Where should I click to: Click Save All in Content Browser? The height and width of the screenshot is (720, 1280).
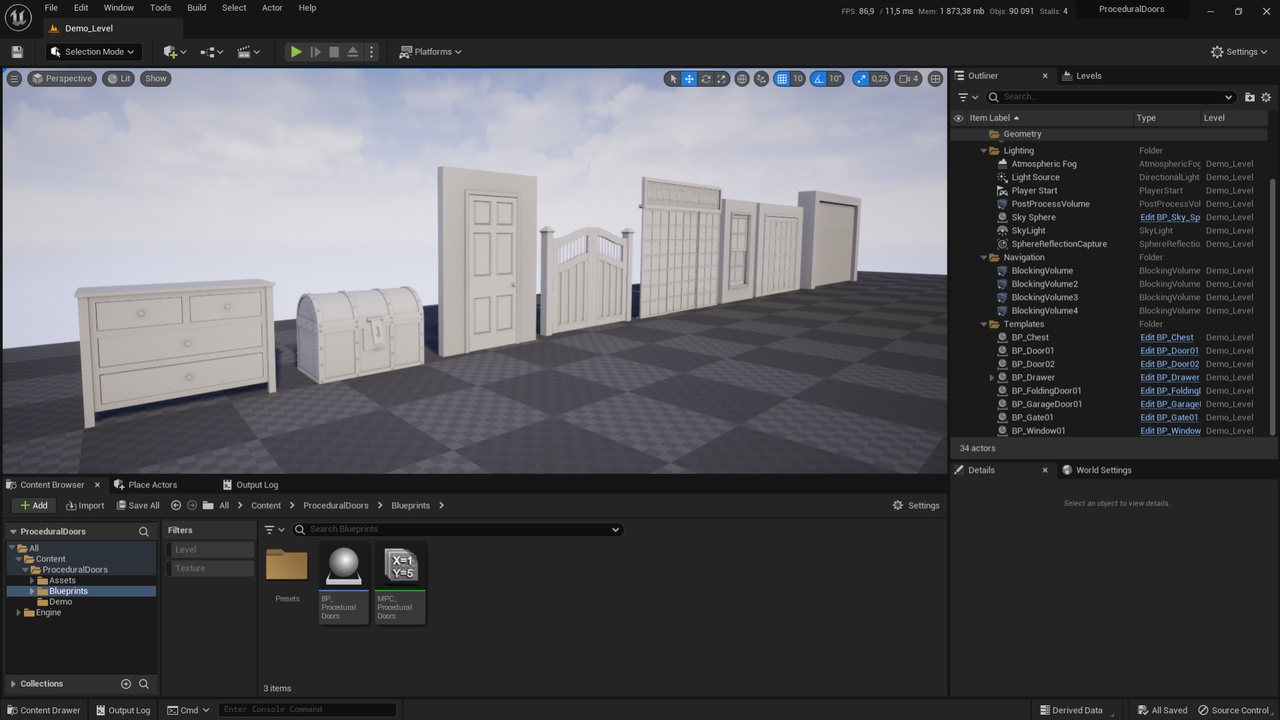coord(138,506)
